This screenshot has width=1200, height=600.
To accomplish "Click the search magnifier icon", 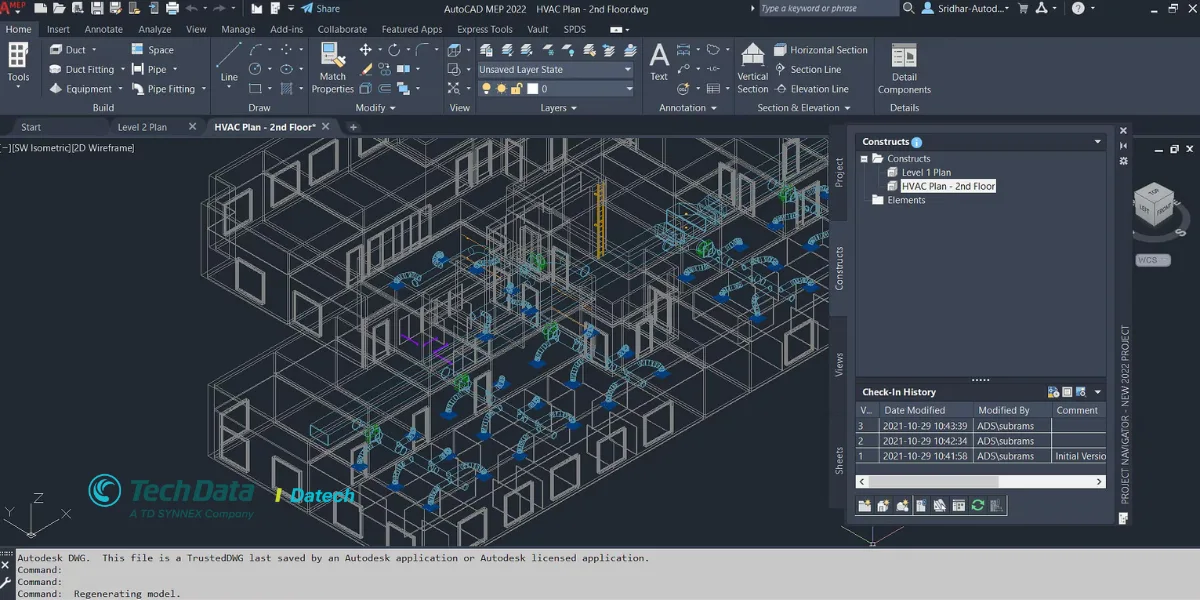I will (x=910, y=8).
